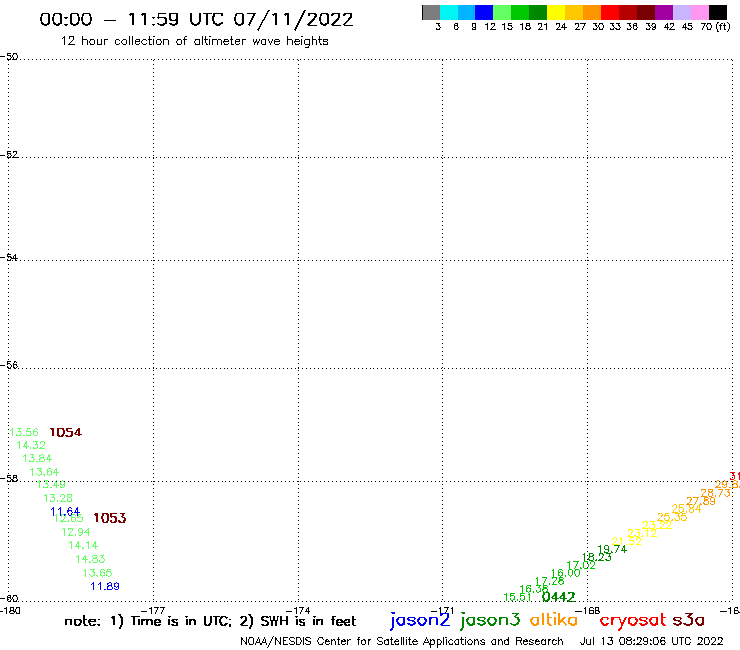Screen dimensions: 740x650
Task: Click the time marker "1054"
Action: pyautogui.click(x=66, y=432)
